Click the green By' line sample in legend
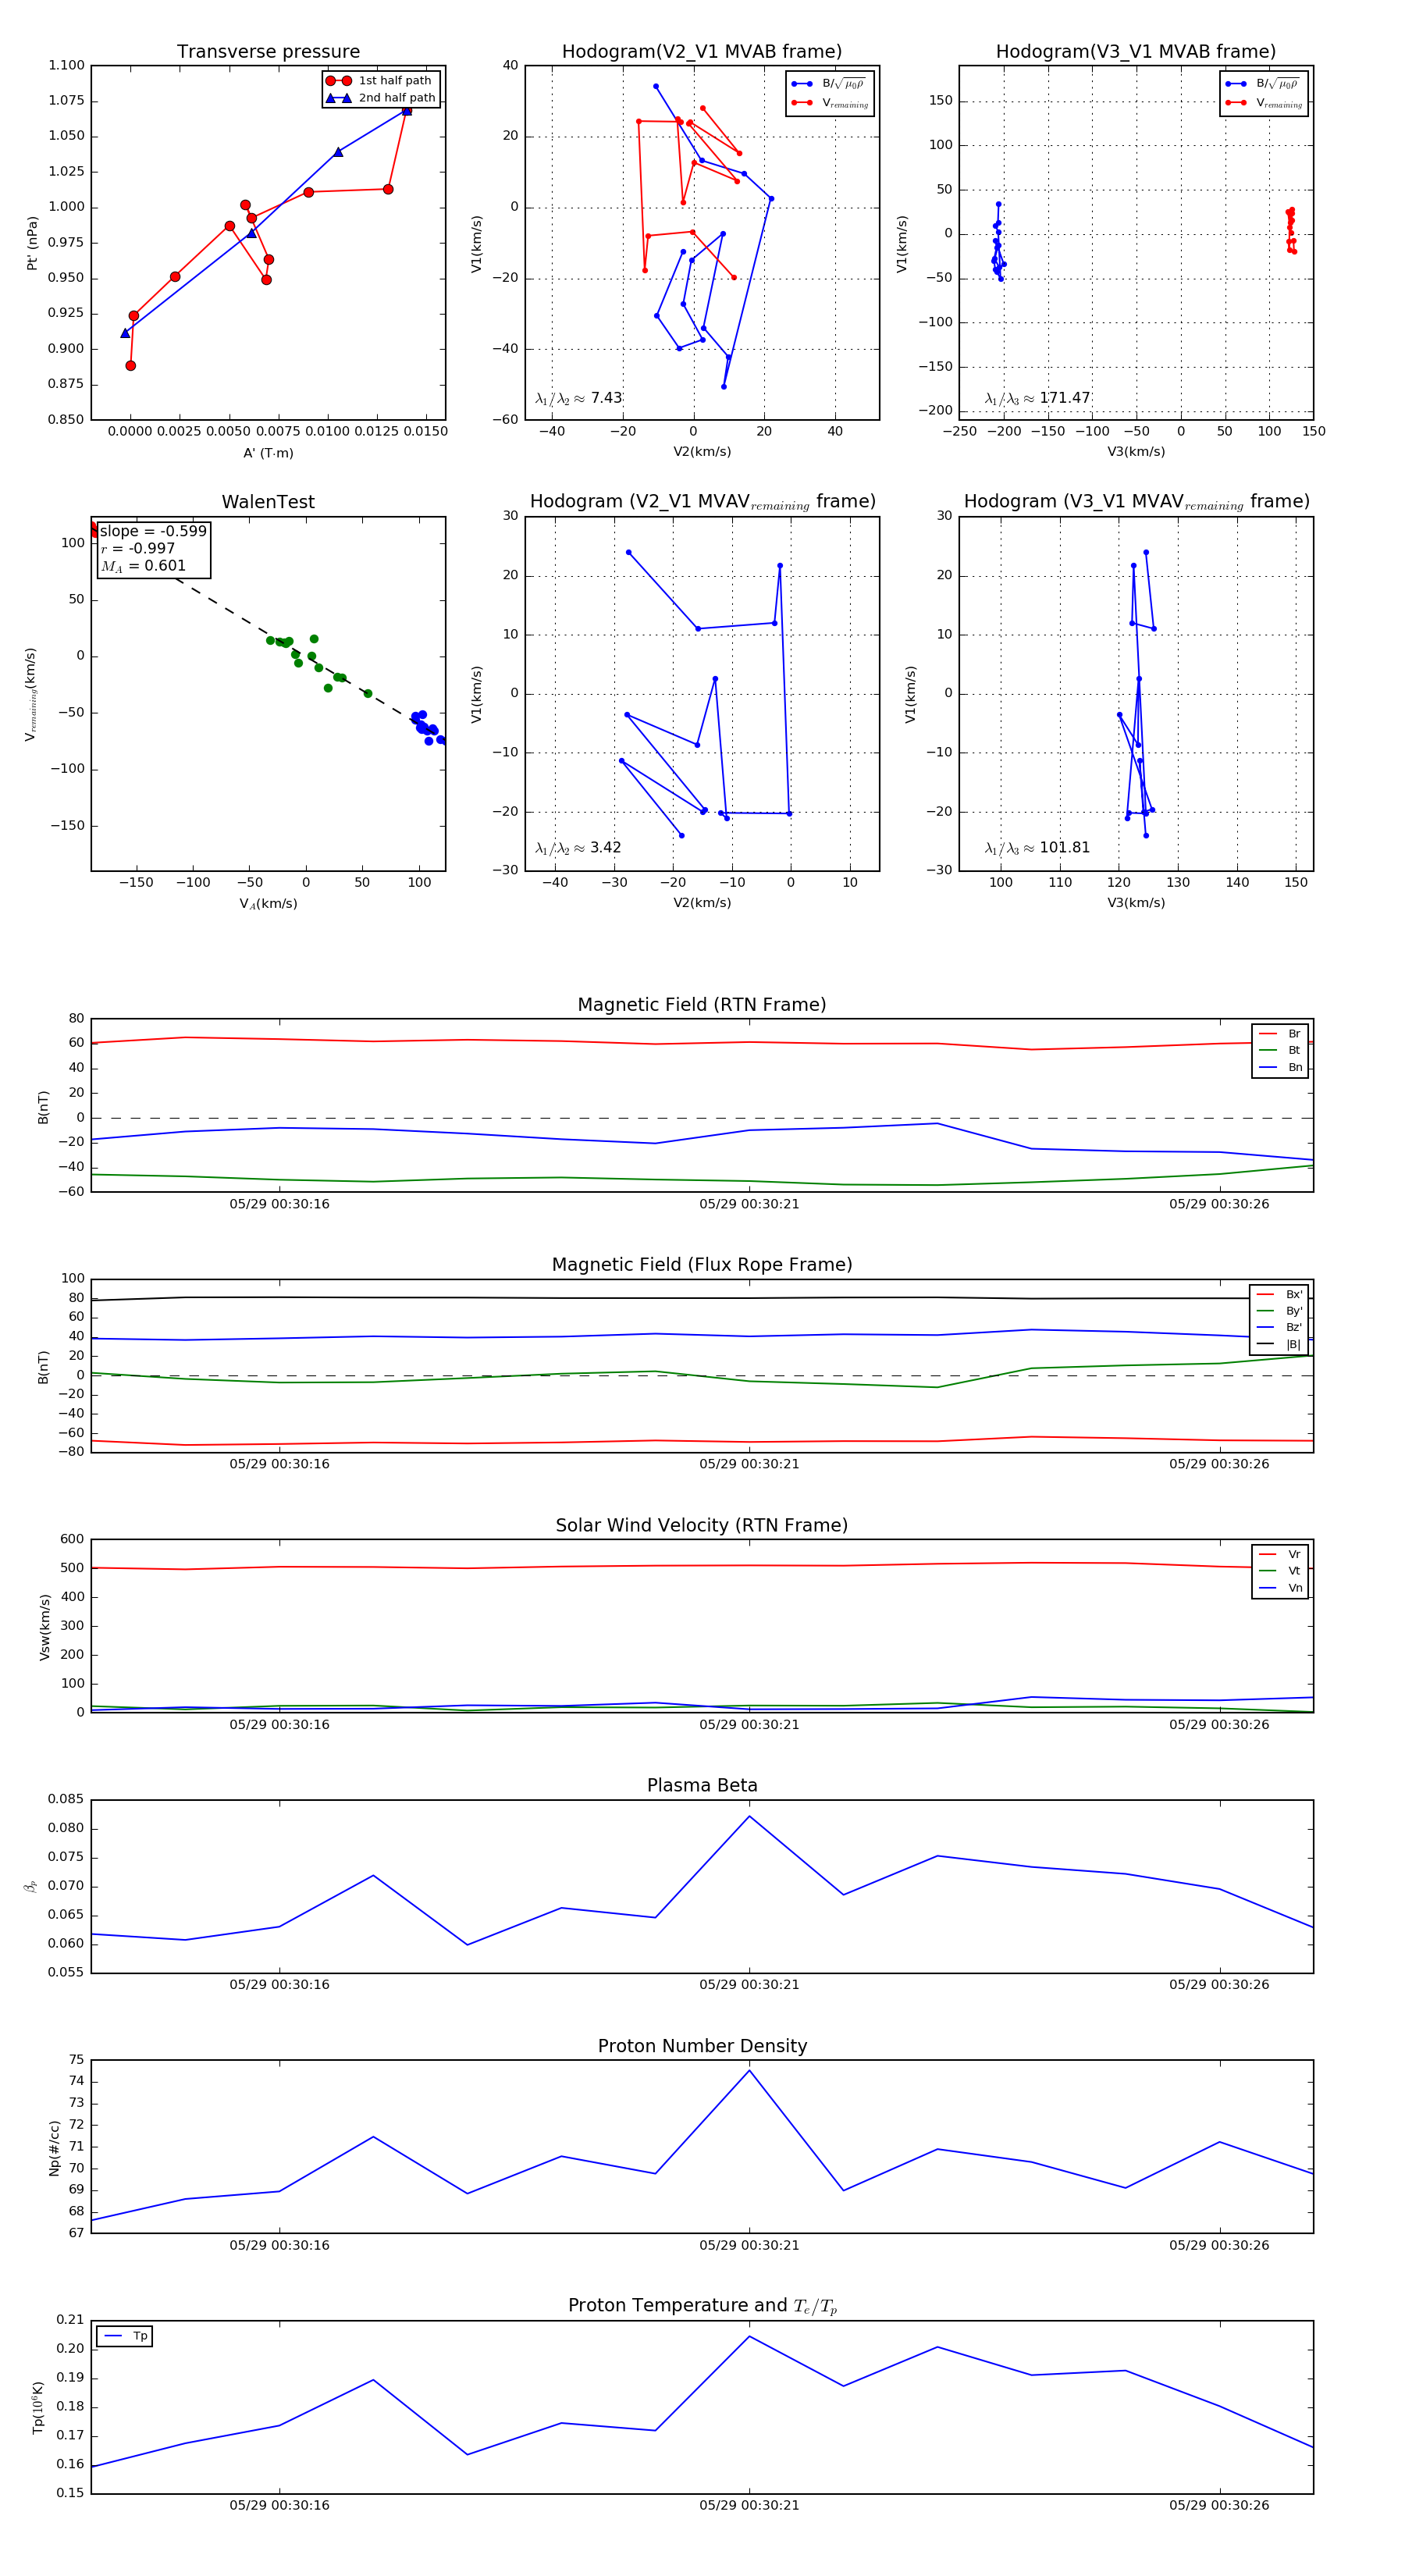This screenshot has width=1405, height=2576. point(1265,1311)
